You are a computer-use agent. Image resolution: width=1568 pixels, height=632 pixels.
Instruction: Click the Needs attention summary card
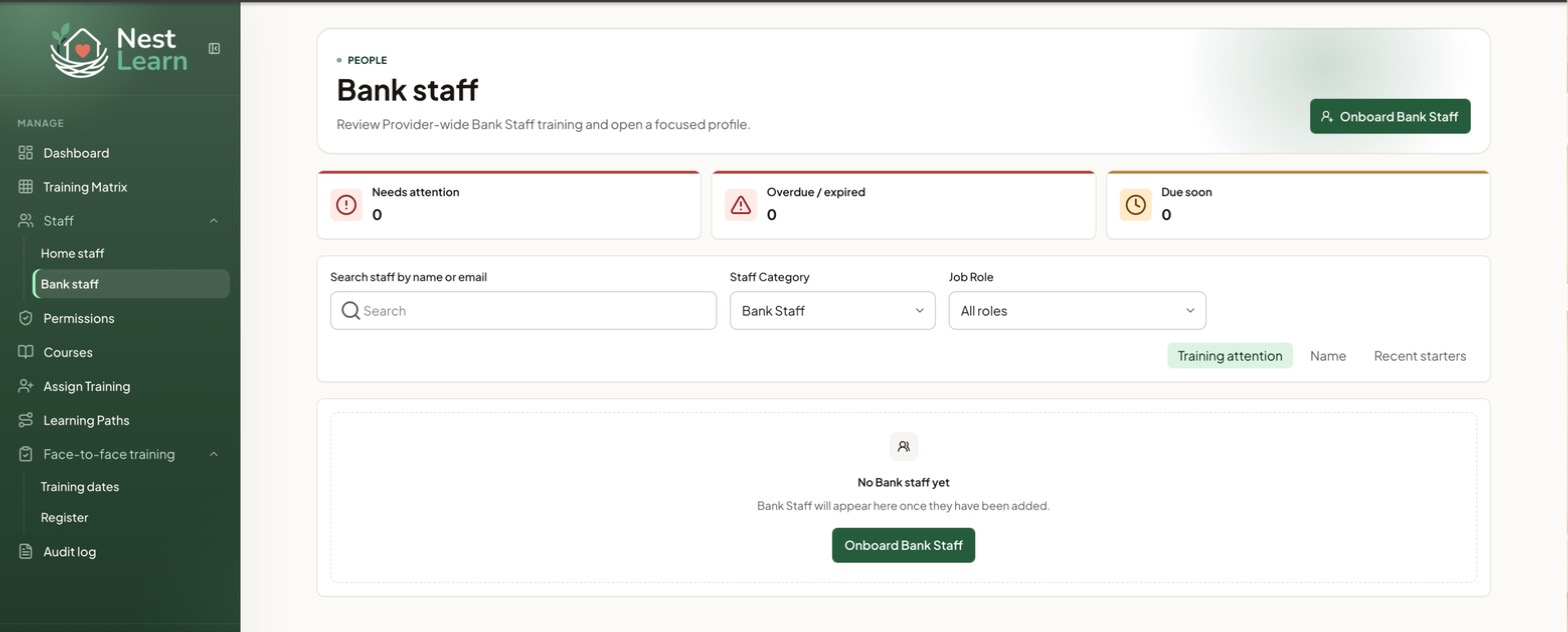[509, 205]
